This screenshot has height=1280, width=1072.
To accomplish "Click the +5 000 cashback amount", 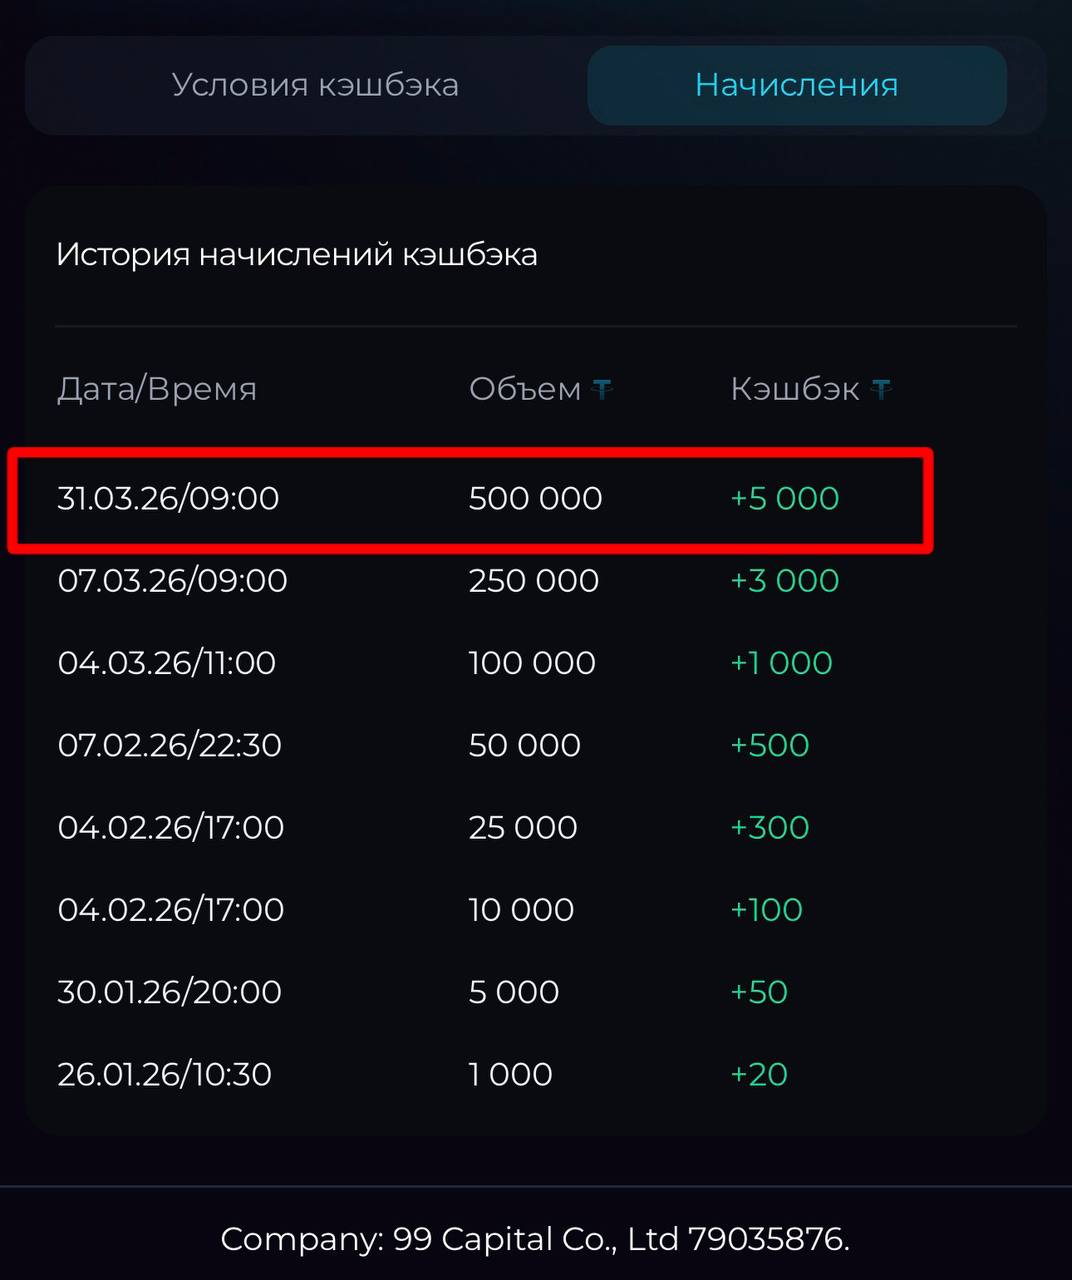I will pos(784,498).
